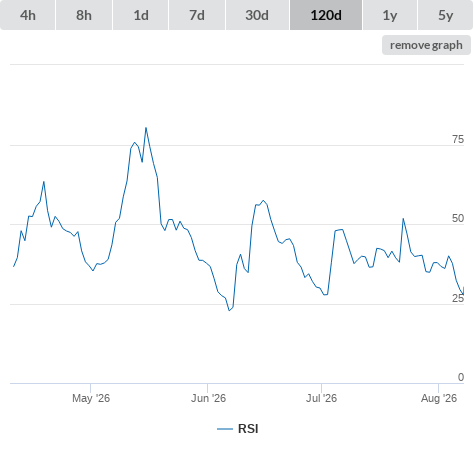The height and width of the screenshot is (455, 474).
Task: Switch to the 4h time range tab
Action: point(28,15)
